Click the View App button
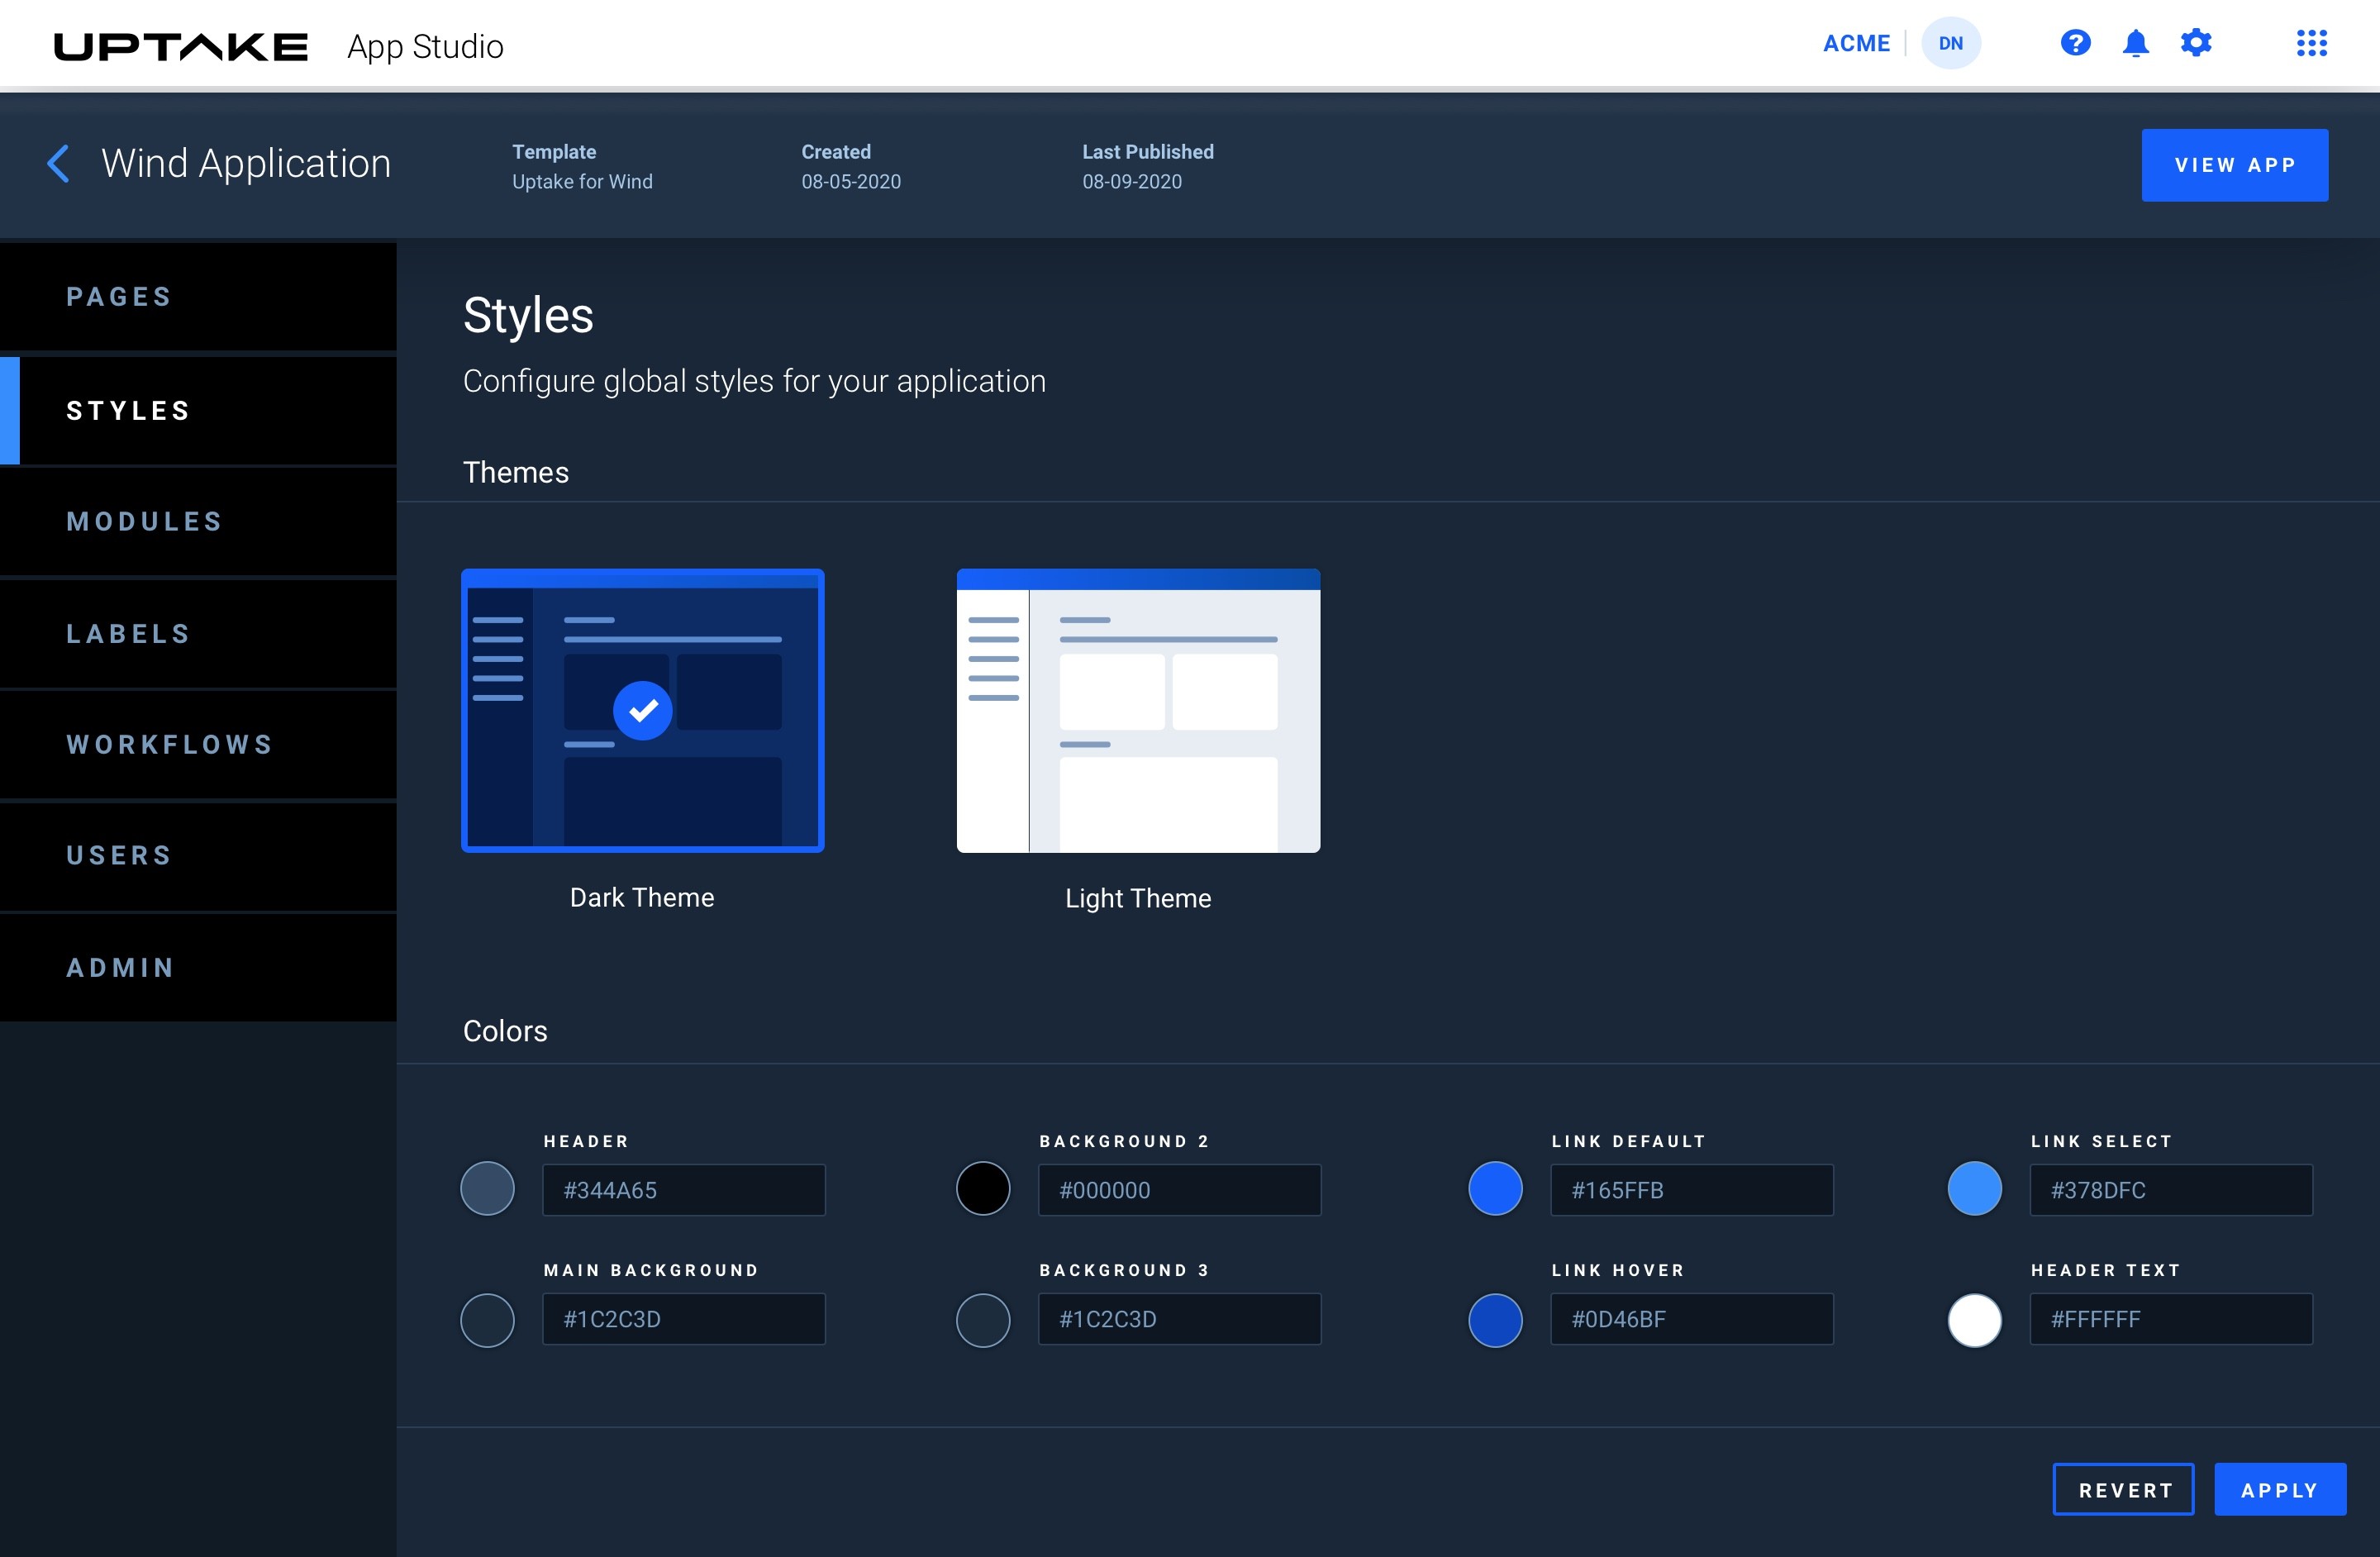Image resolution: width=2380 pixels, height=1557 pixels. pyautogui.click(x=2234, y=165)
